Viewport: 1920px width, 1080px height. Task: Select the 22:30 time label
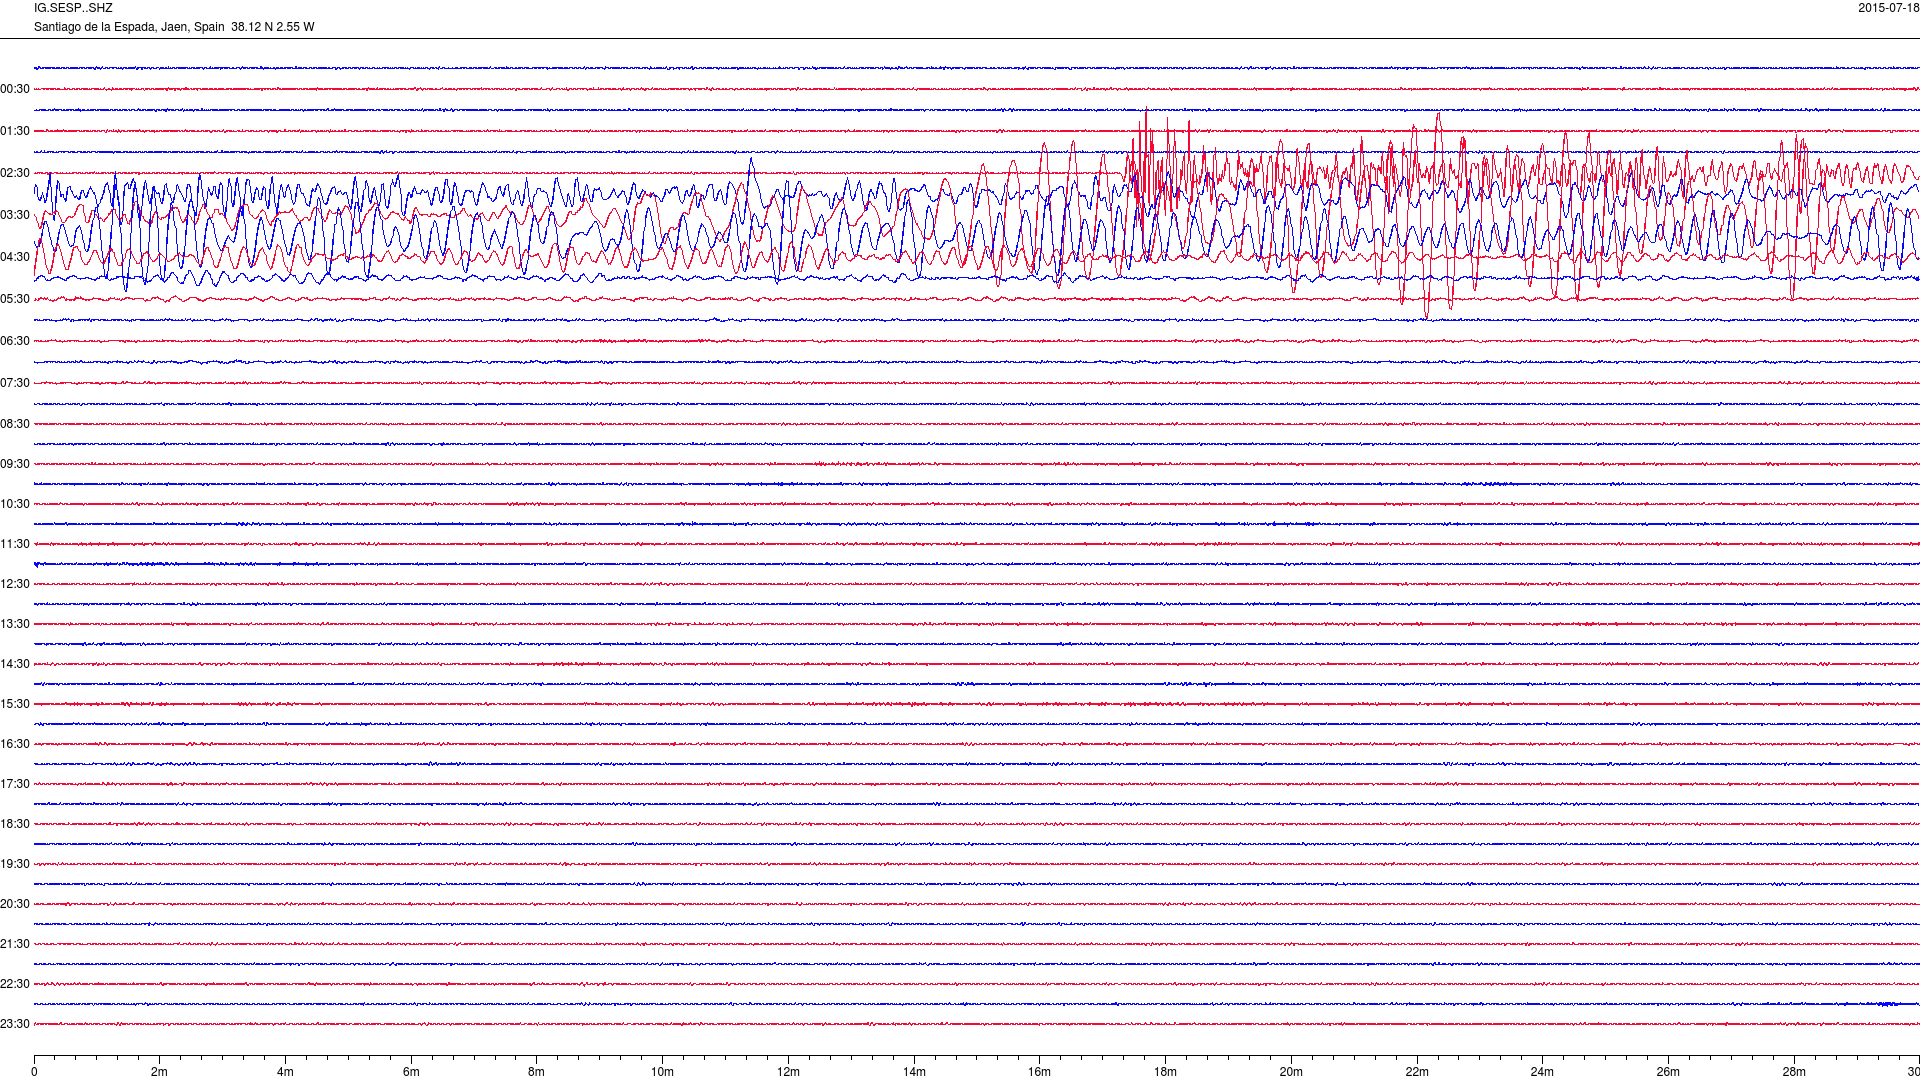click(15, 984)
